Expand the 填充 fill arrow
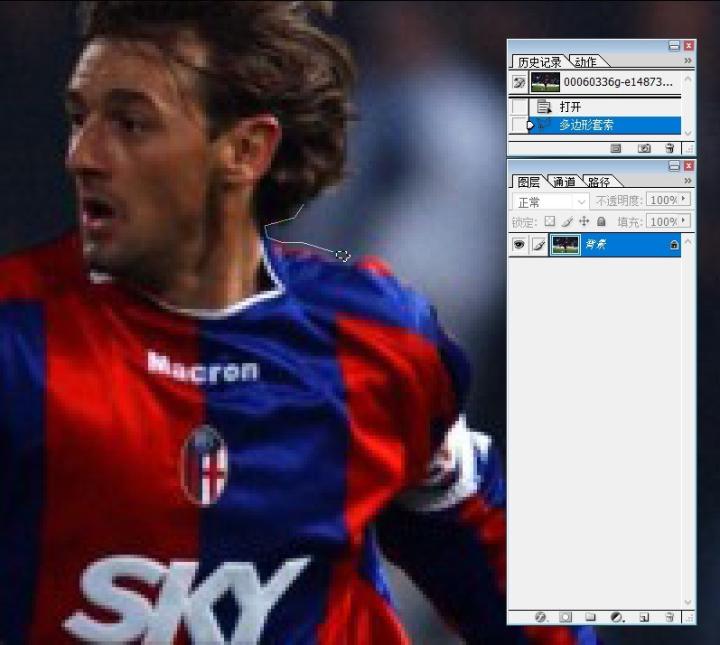720x645 pixels. [685, 221]
